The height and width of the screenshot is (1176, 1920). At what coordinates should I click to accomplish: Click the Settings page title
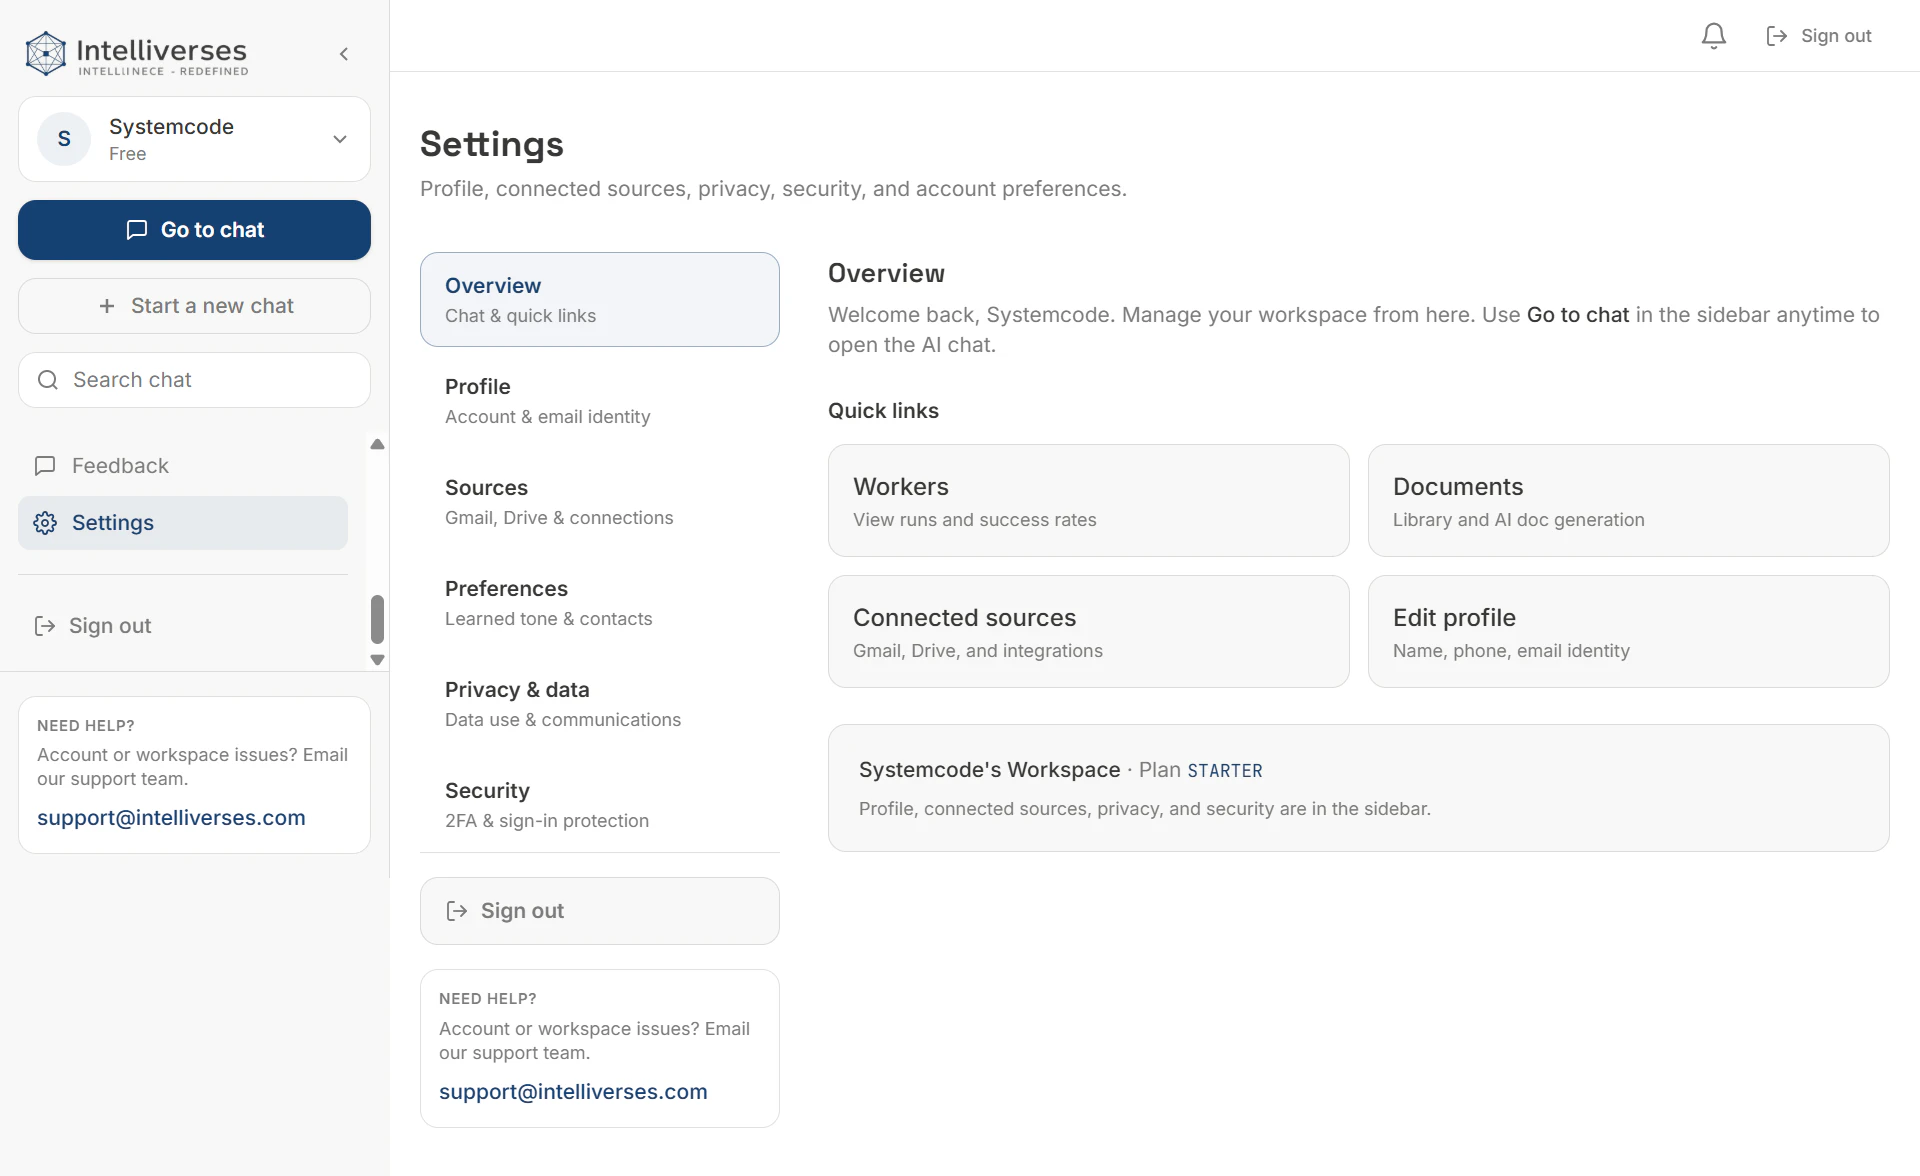(x=492, y=144)
